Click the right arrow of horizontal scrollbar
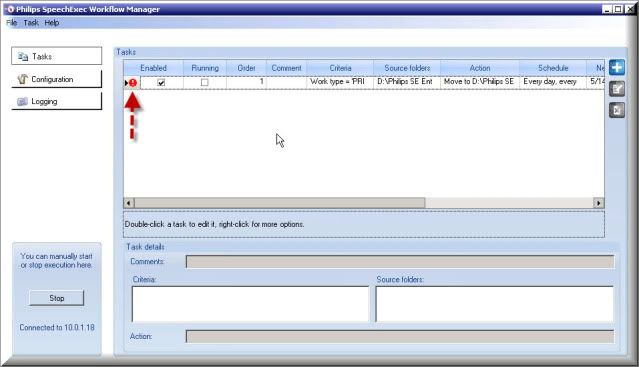This screenshot has width=639, height=367. pyautogui.click(x=599, y=203)
